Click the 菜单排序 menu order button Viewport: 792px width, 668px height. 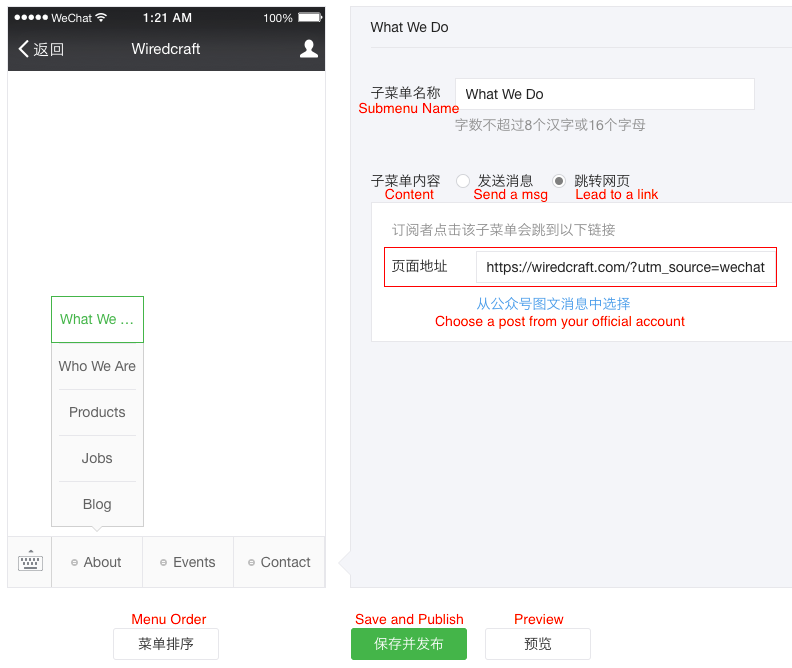[x=166, y=644]
